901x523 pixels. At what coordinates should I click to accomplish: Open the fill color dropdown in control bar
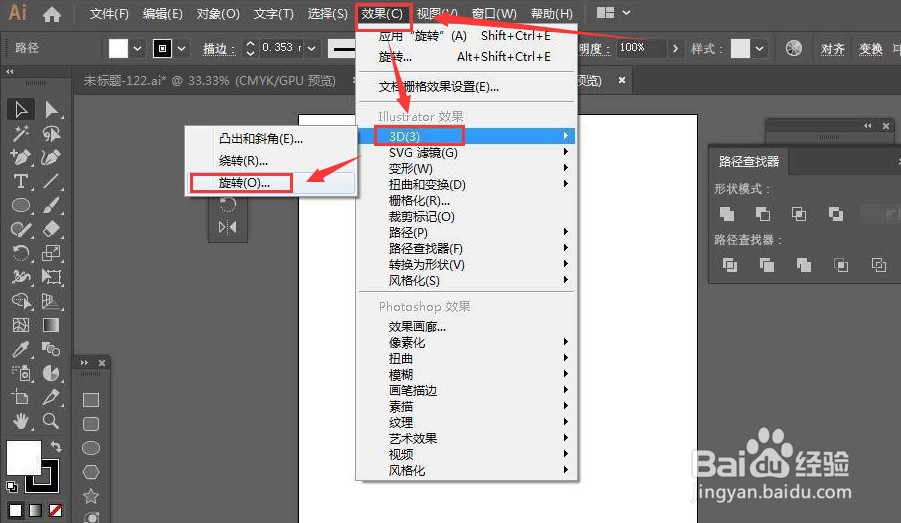pos(137,48)
